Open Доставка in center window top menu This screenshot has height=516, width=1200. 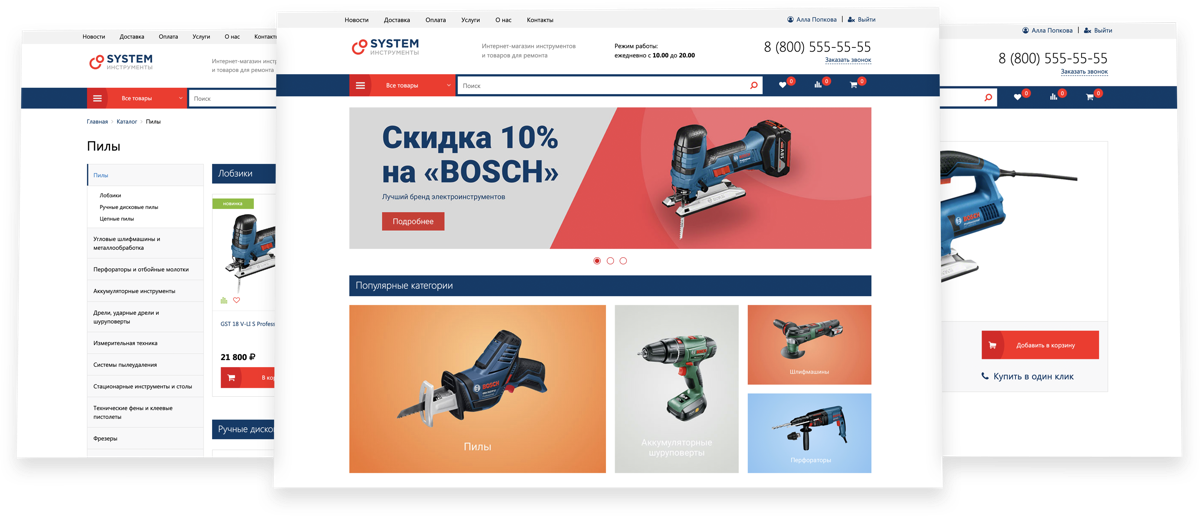click(397, 20)
